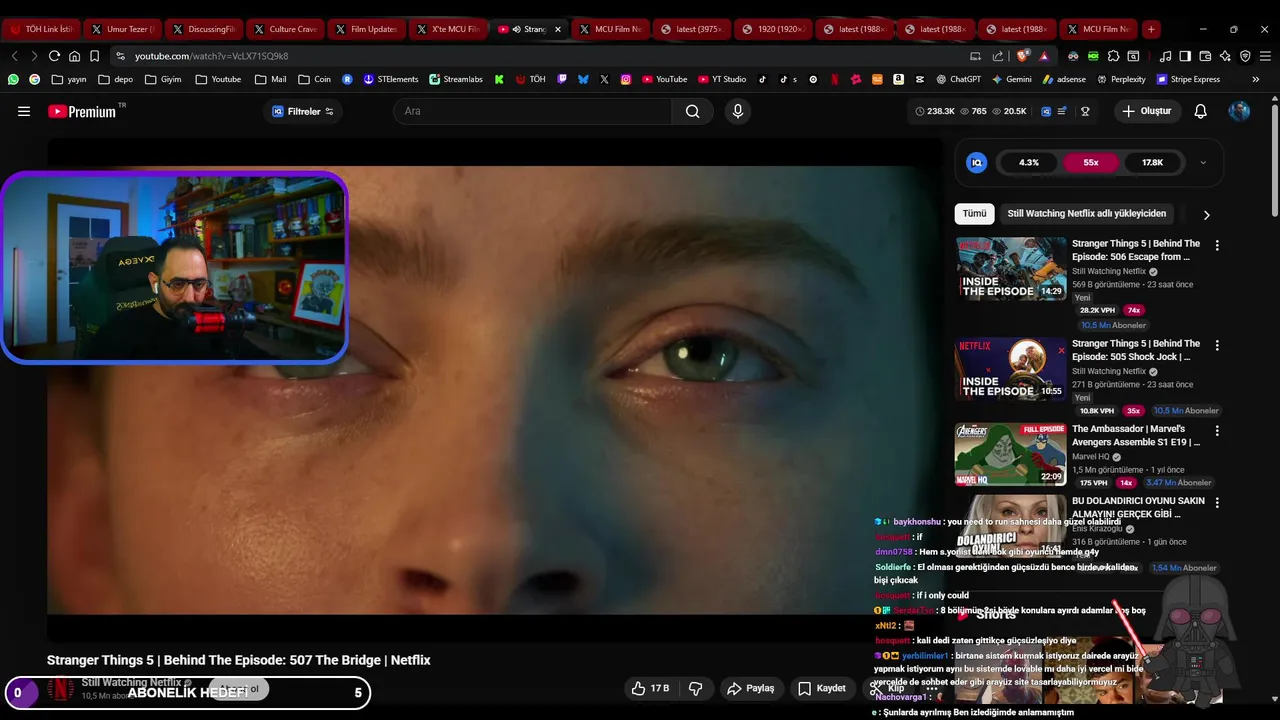Open Streamlabs bookmark
Screen dimensions: 1280x720
pyautogui.click(x=456, y=79)
